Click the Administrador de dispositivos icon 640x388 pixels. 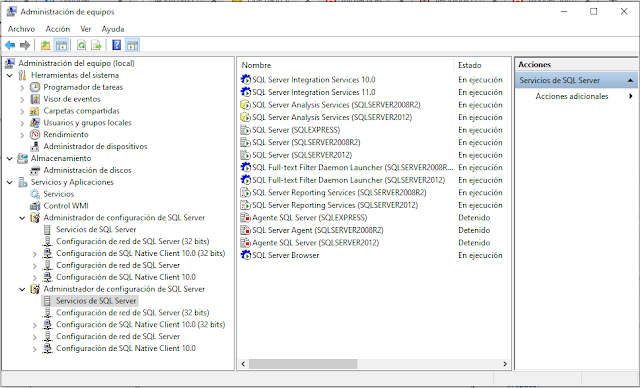(x=35, y=146)
